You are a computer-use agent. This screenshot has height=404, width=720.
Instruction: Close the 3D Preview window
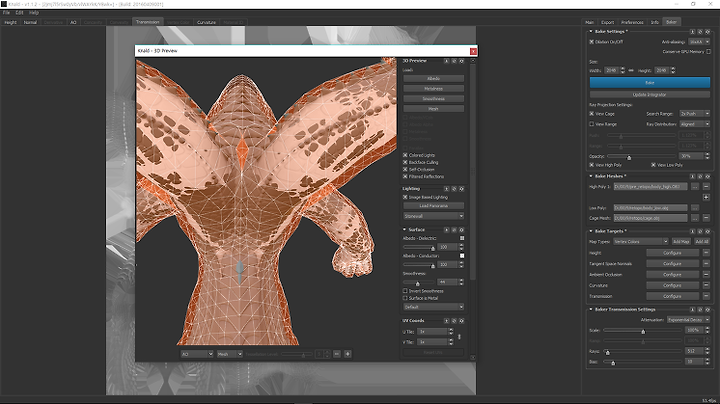(x=473, y=51)
